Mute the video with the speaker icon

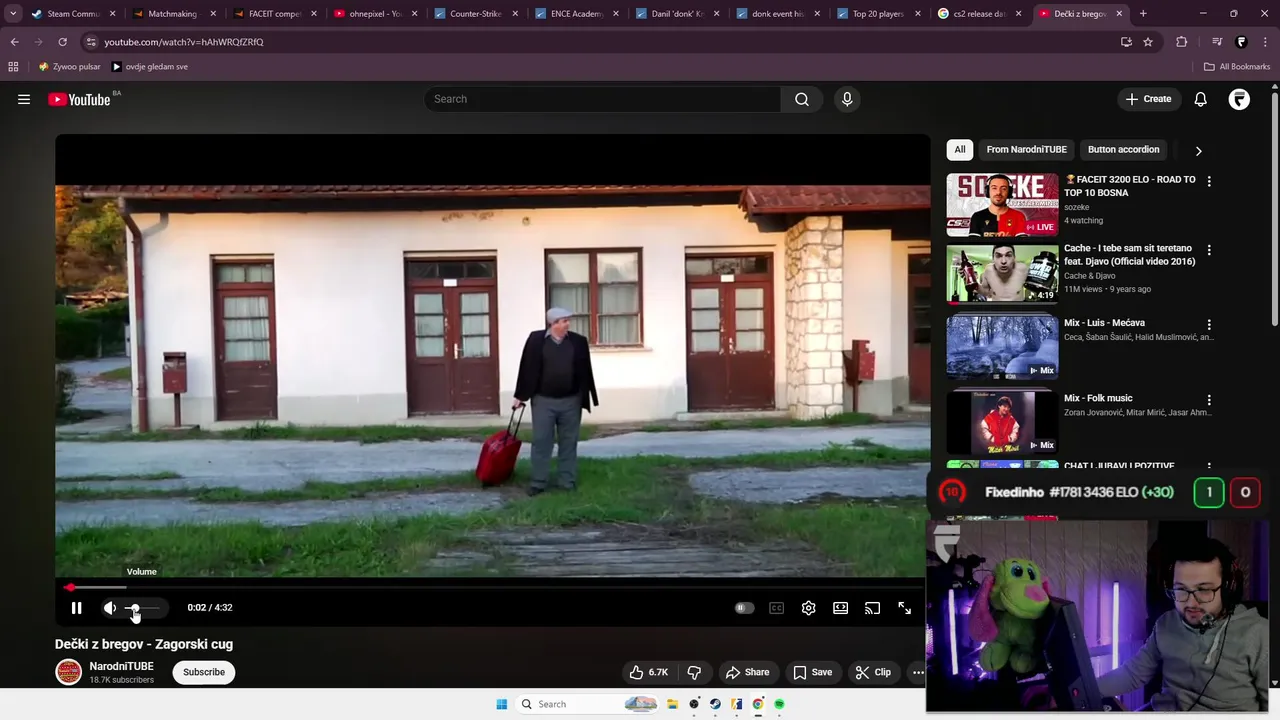(x=110, y=608)
